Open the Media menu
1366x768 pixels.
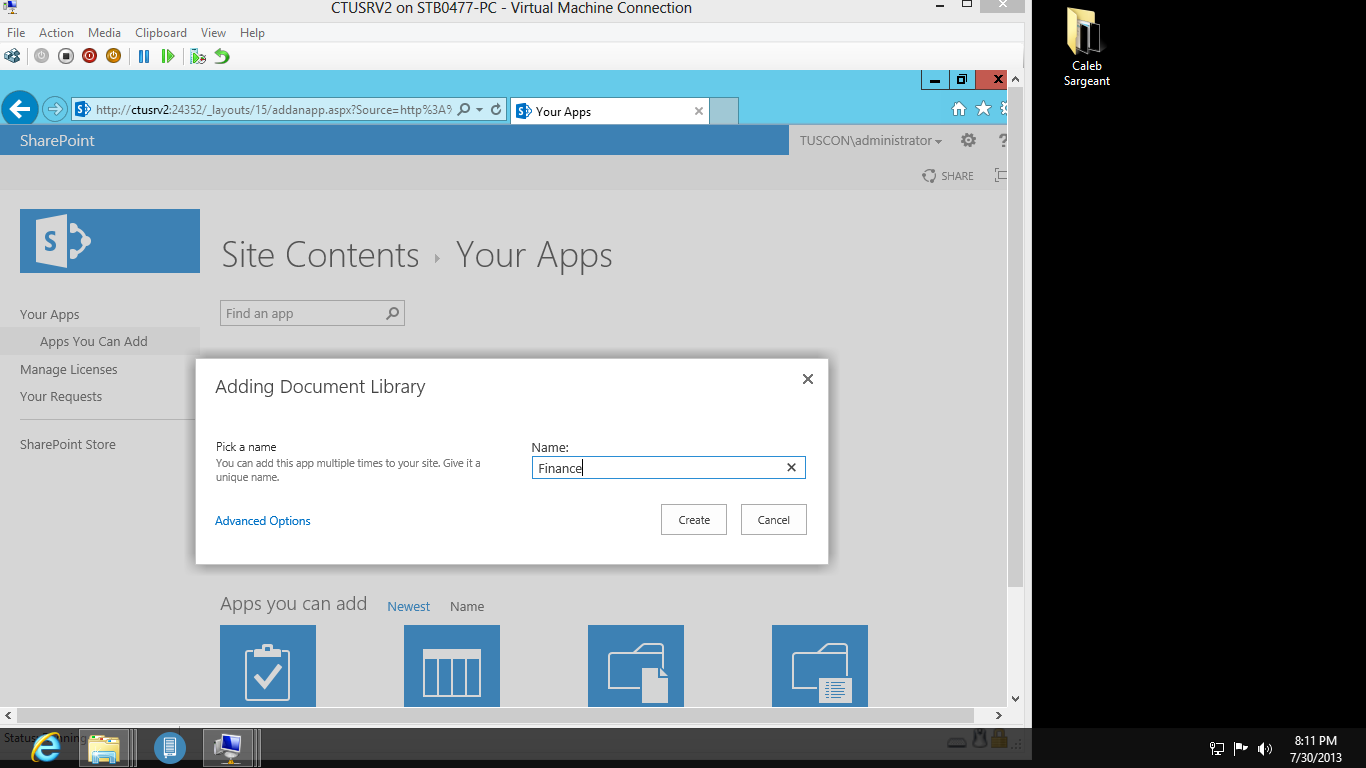[x=104, y=33]
